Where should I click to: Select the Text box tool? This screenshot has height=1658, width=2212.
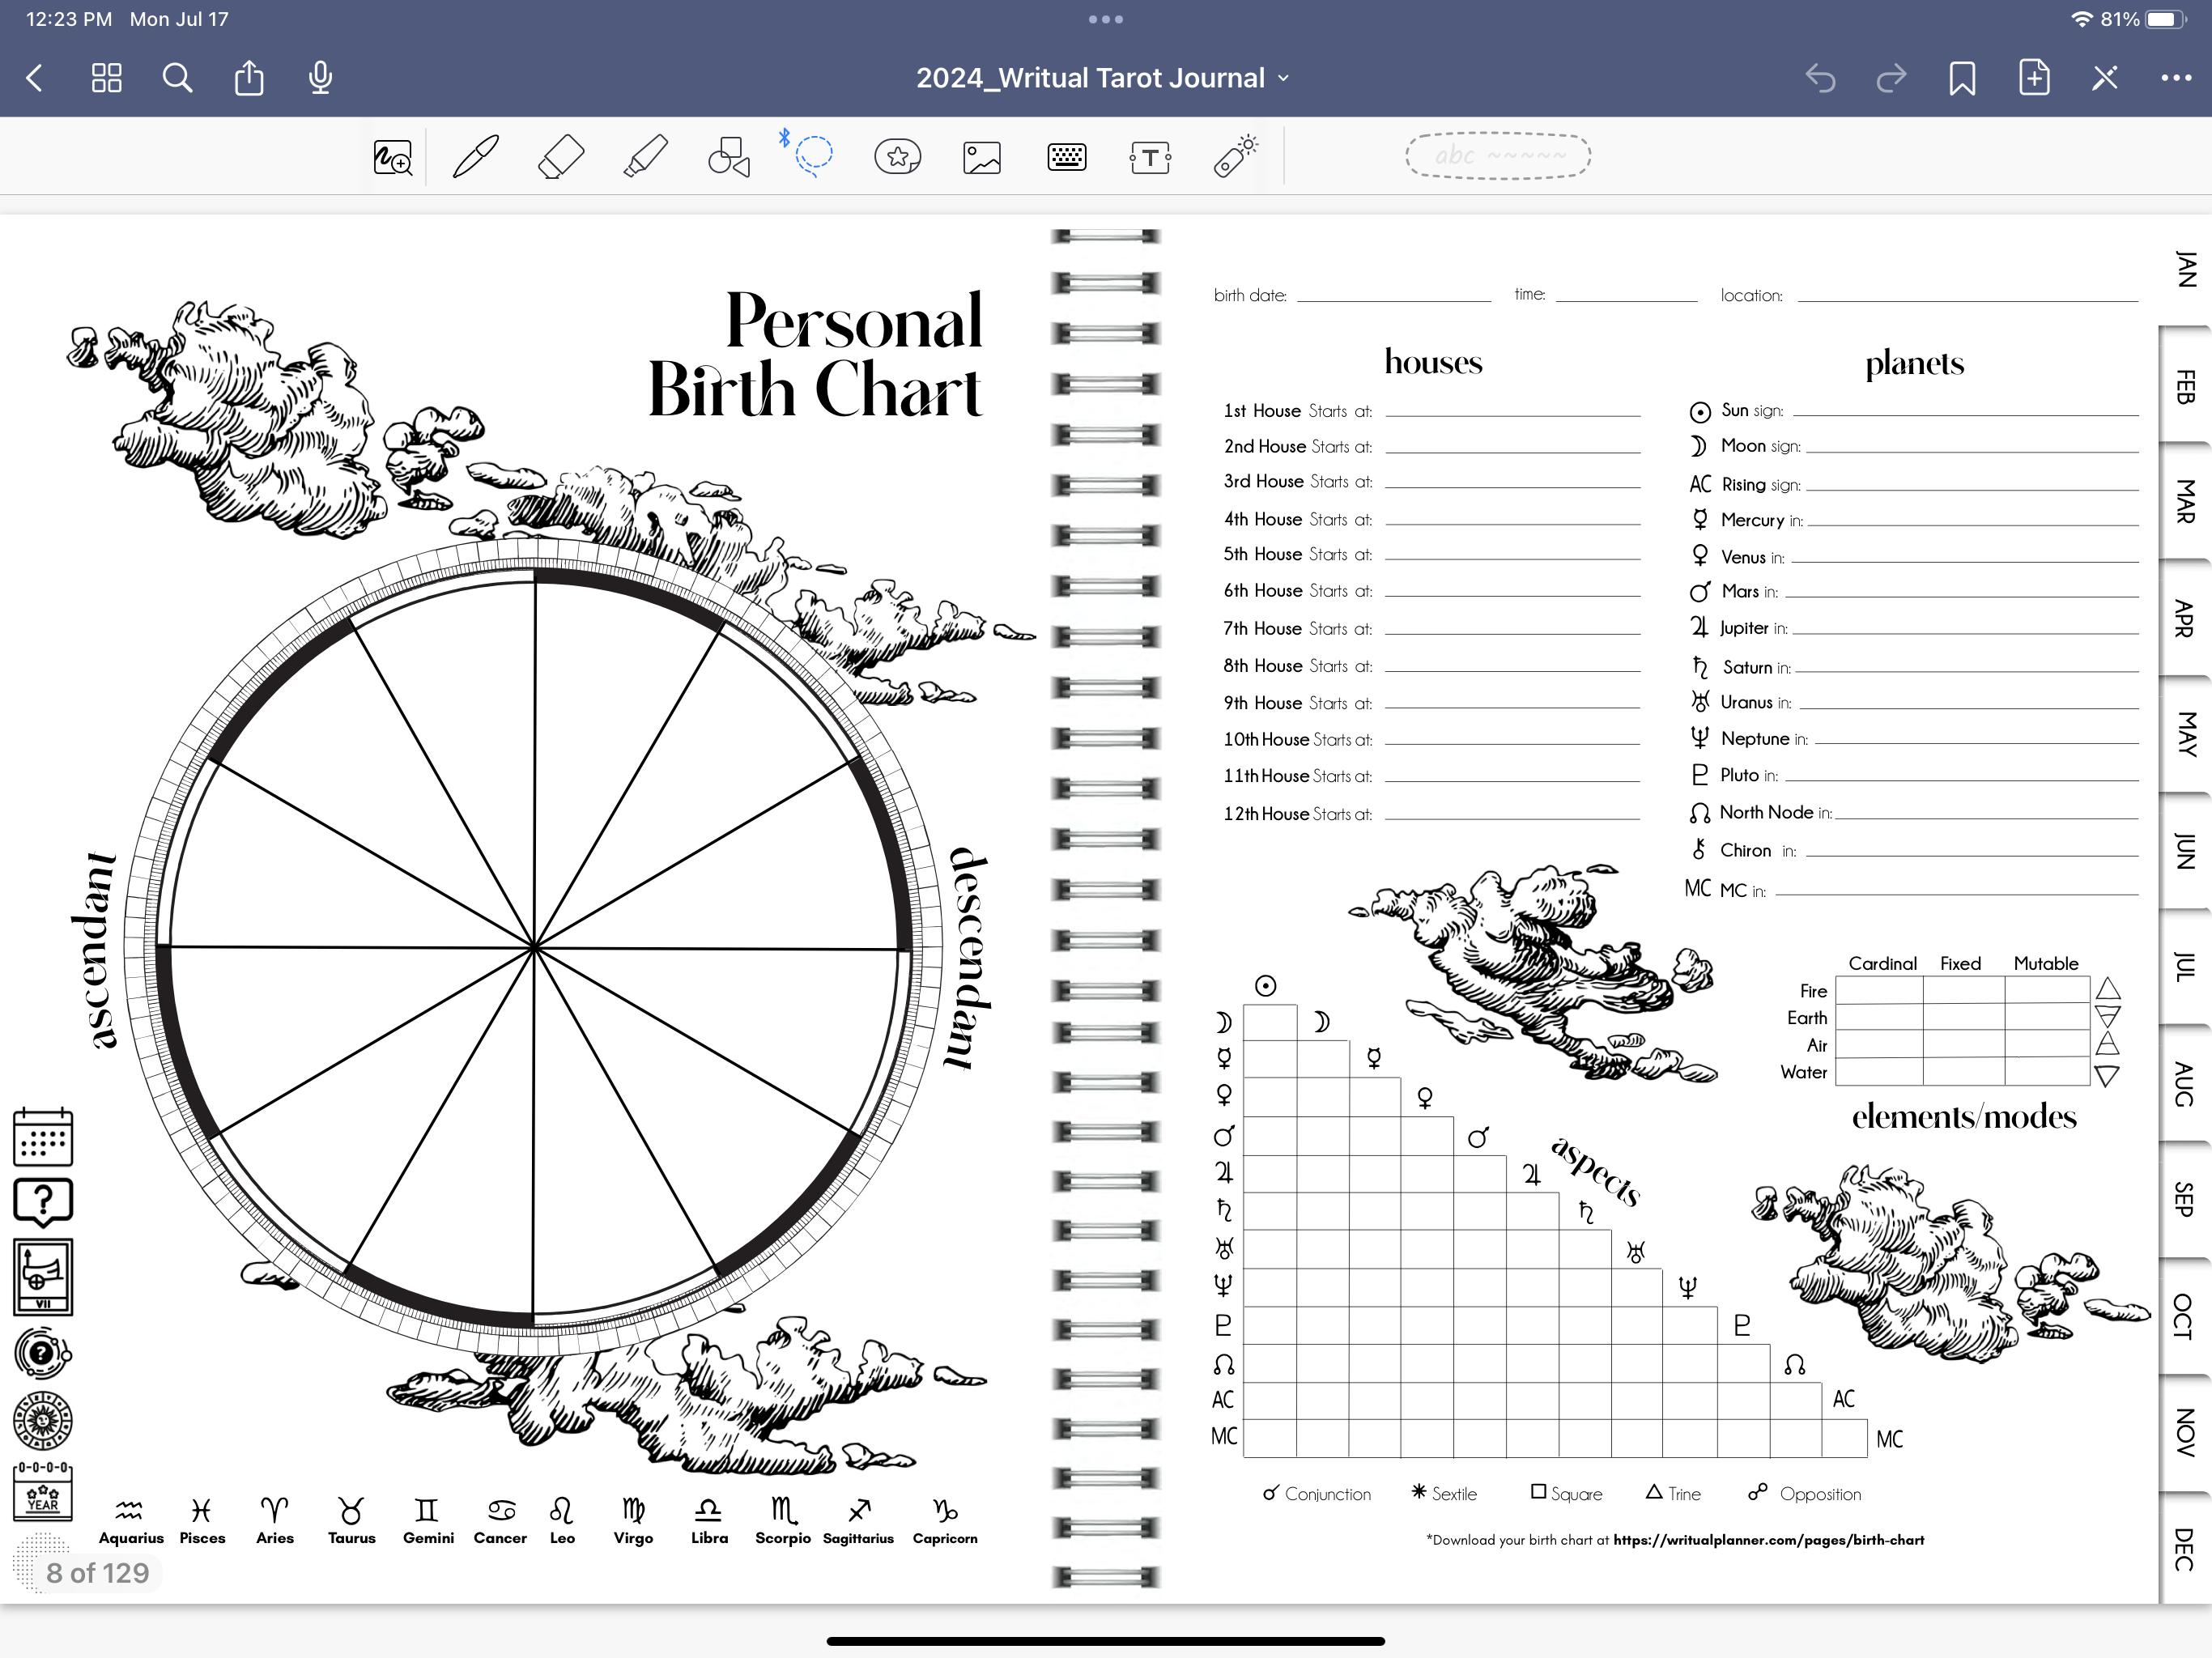point(1150,157)
